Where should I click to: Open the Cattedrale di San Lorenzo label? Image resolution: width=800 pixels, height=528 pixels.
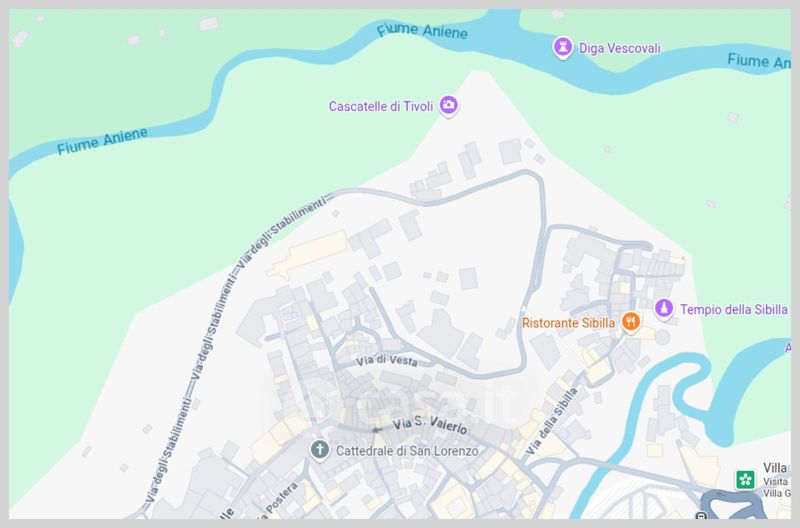click(407, 451)
